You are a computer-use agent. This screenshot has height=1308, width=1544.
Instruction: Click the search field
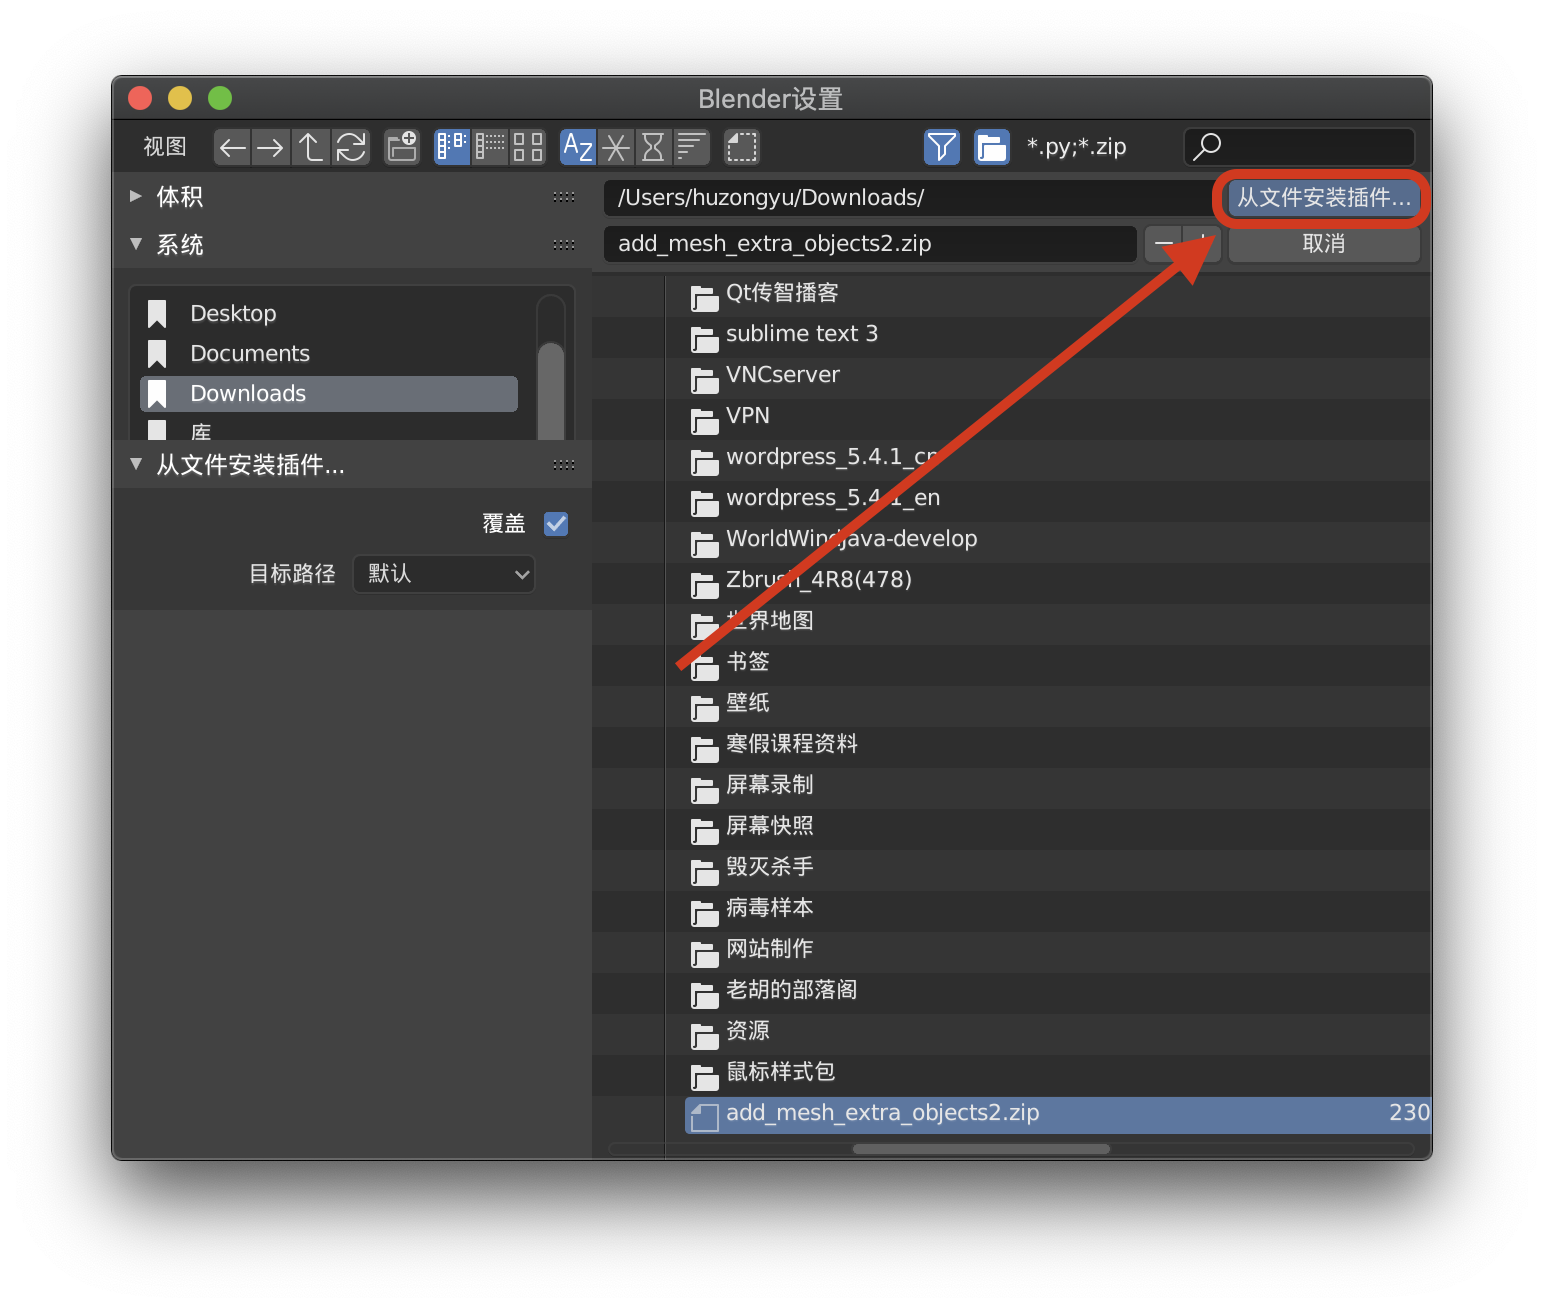1299,147
